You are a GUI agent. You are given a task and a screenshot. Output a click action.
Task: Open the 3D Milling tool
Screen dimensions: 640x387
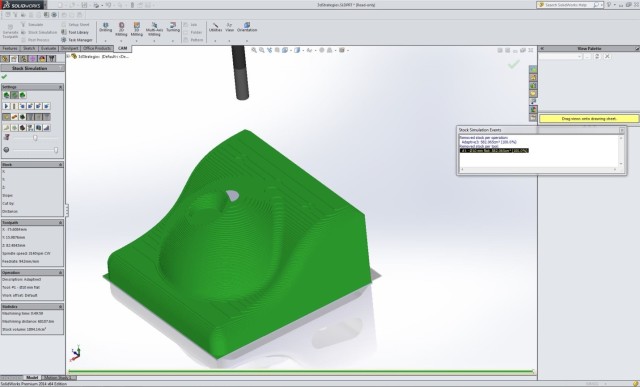click(137, 29)
